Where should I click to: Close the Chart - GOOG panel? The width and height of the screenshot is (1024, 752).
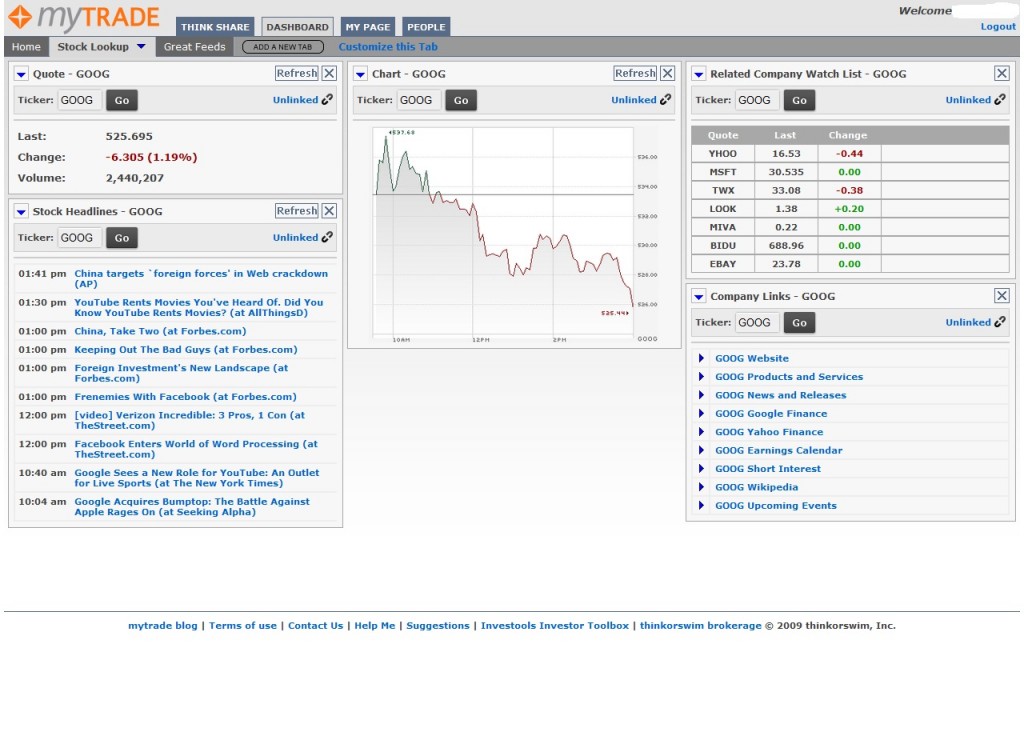tap(668, 73)
